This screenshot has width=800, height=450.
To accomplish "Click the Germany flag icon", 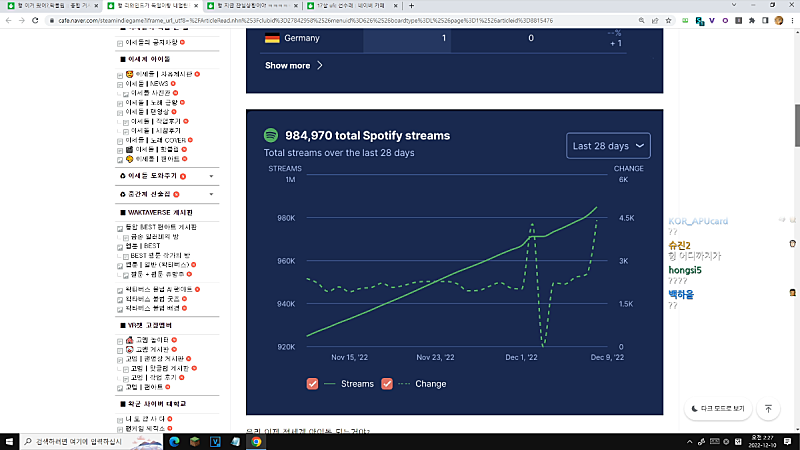I will 272,38.
